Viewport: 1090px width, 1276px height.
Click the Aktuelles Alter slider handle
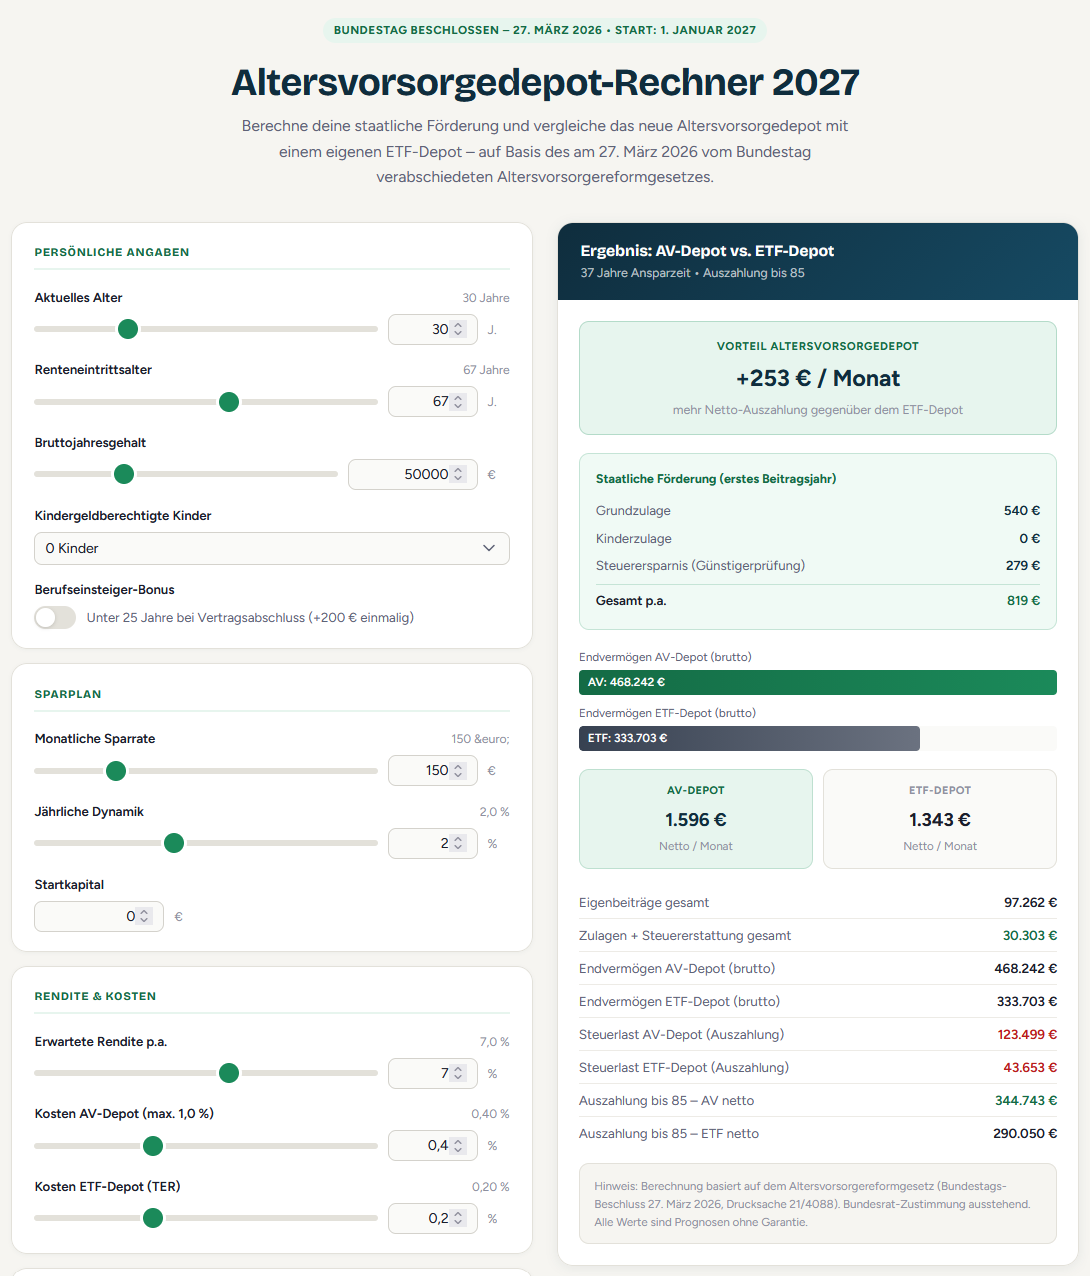pos(128,329)
